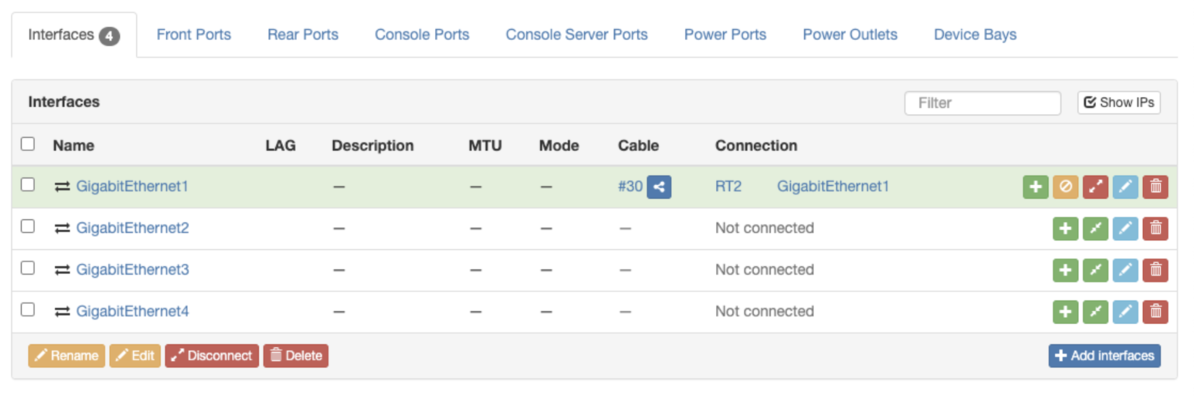This screenshot has height=397, width=1200.
Task: Tick the checkbox for GigabitEthernet1
Action: coord(28,185)
